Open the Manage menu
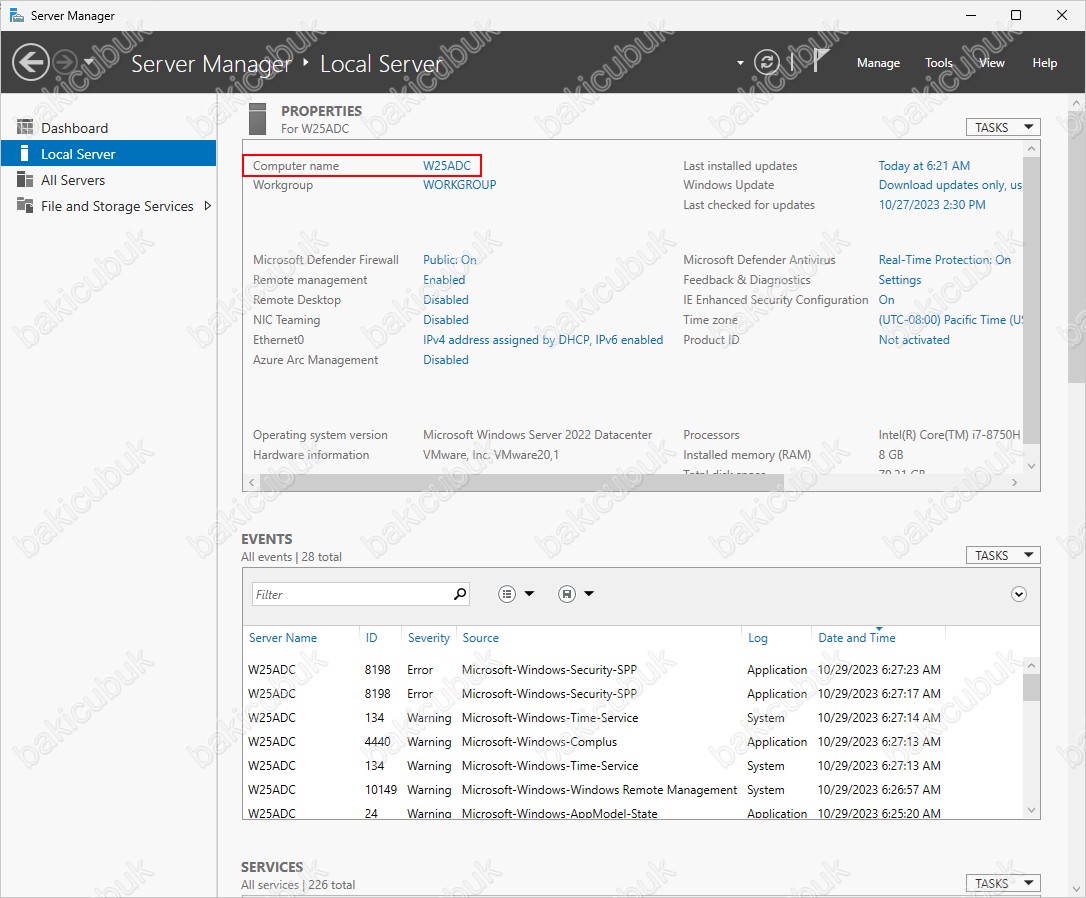Screen dimensions: 1086x898 pyautogui.click(x=878, y=63)
